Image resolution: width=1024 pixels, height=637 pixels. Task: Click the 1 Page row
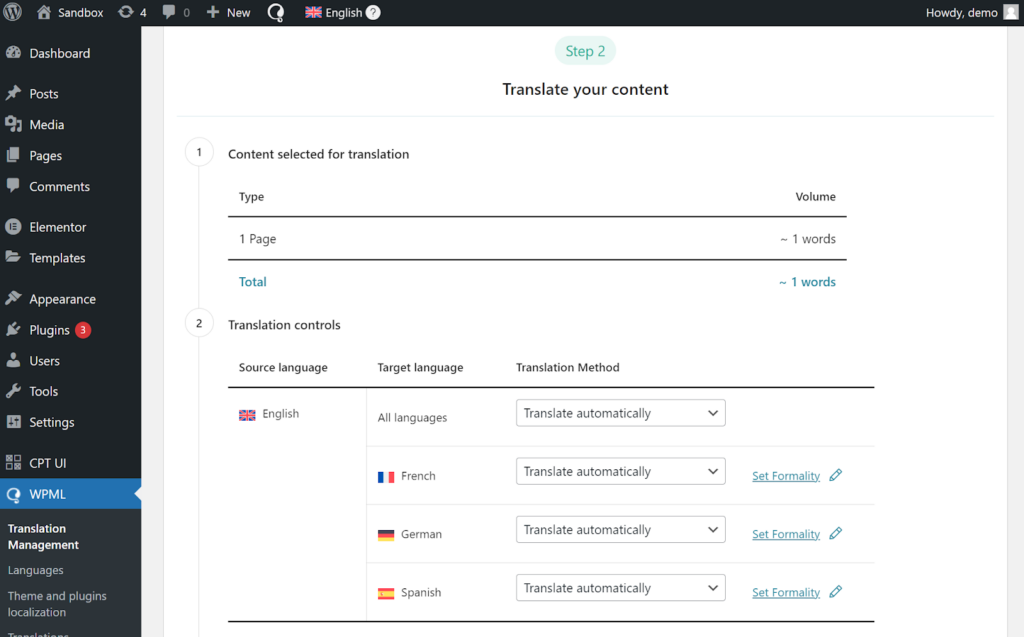click(x=537, y=238)
